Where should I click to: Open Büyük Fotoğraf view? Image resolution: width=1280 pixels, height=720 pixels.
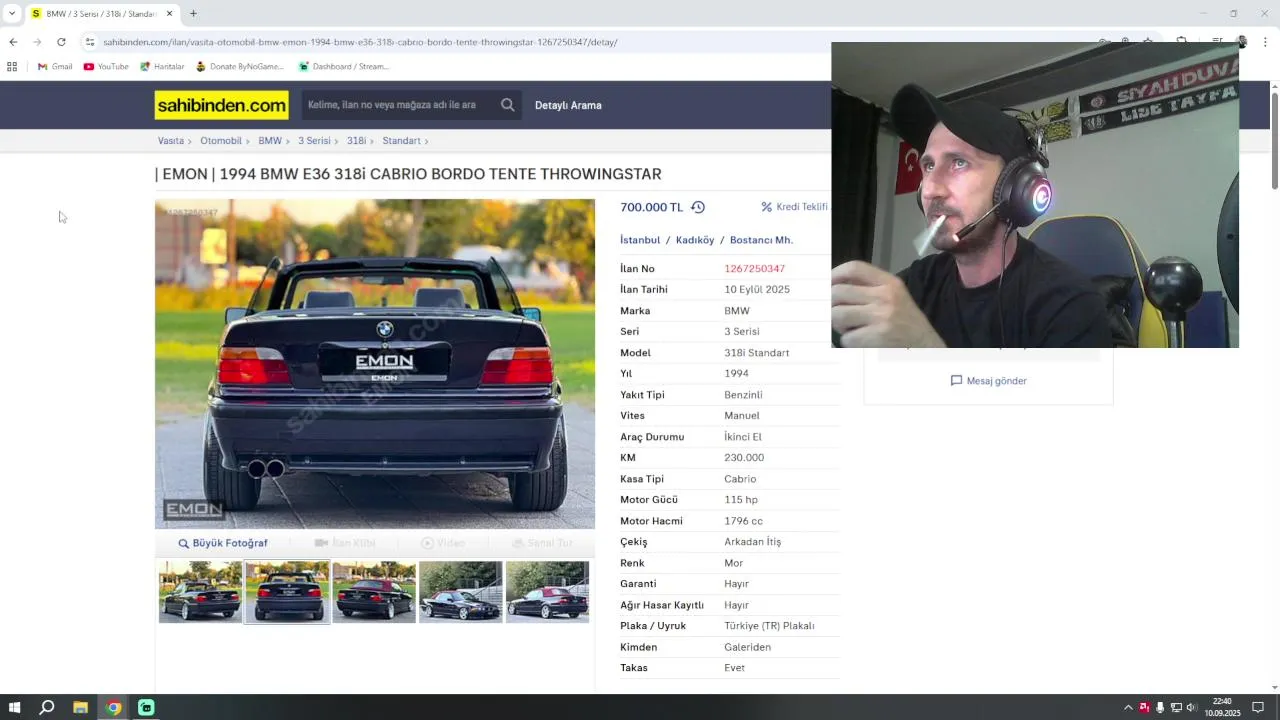[x=222, y=543]
